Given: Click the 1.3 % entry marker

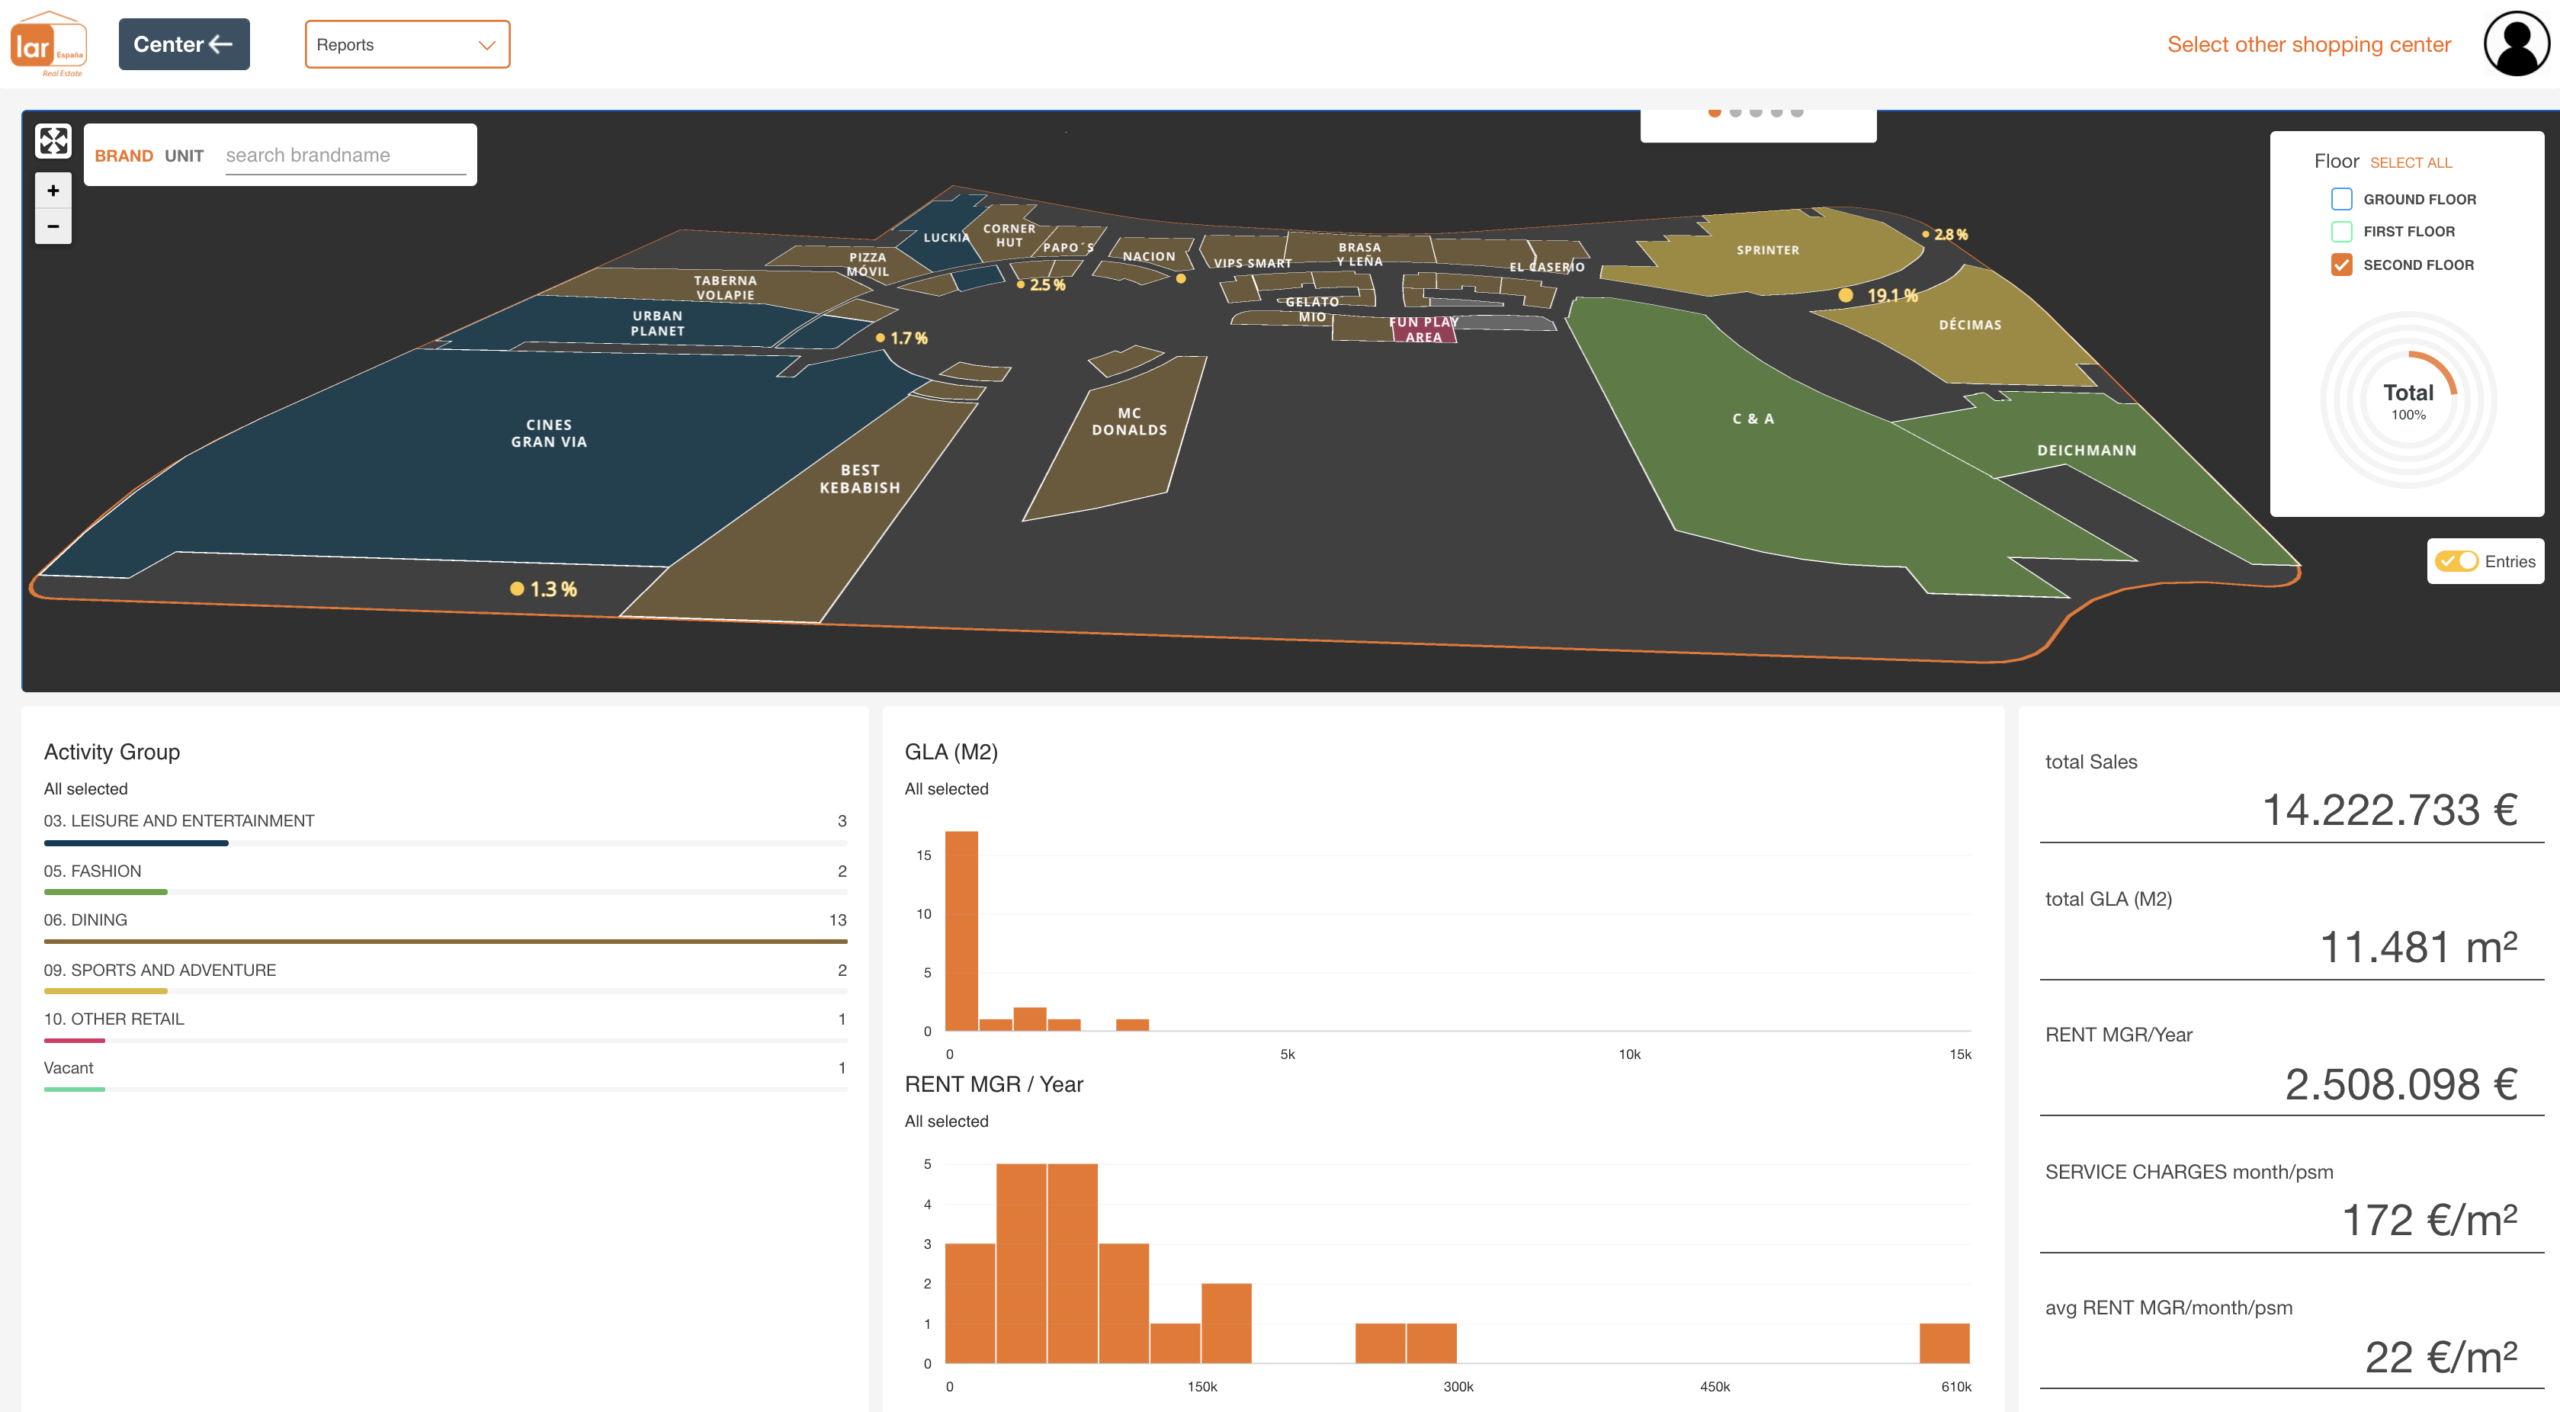Looking at the screenshot, I should [x=517, y=589].
